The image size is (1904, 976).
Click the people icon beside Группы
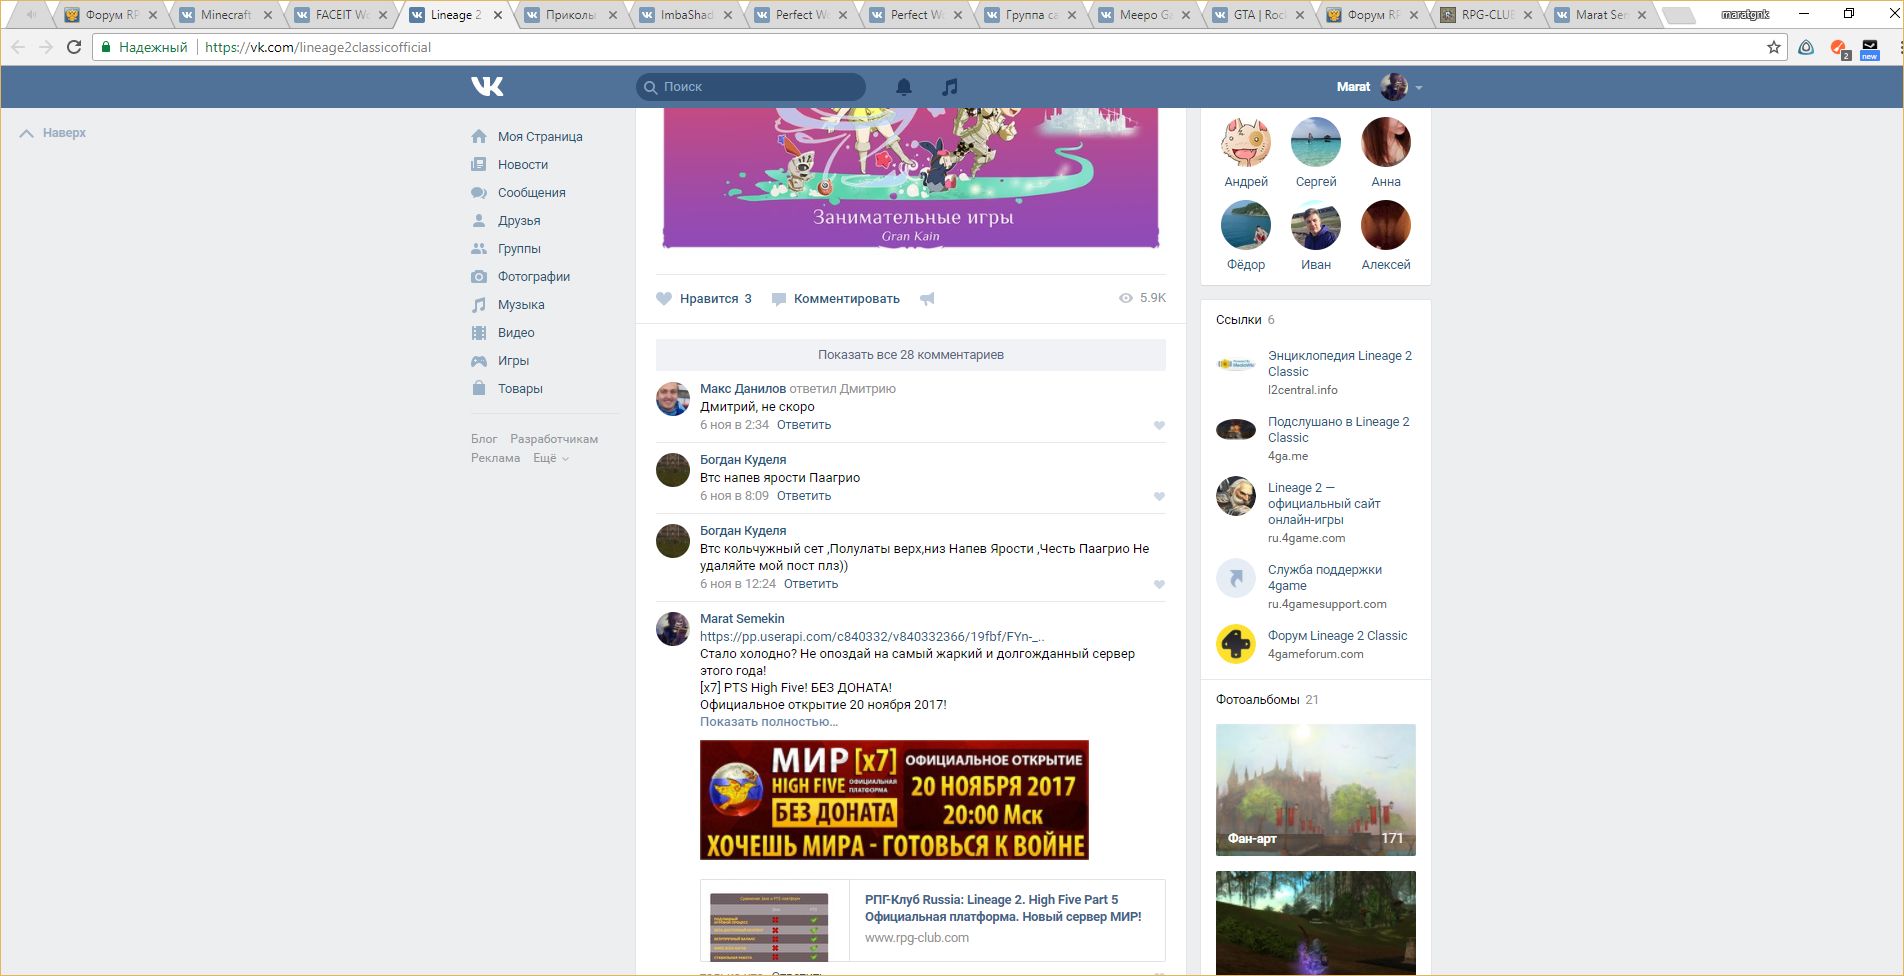click(479, 249)
